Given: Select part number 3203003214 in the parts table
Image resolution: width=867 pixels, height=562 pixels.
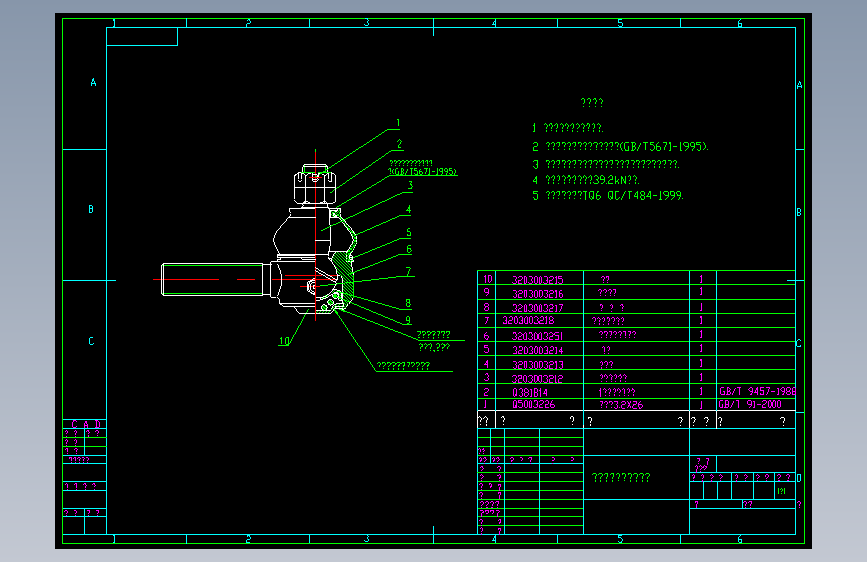Looking at the screenshot, I should 537,350.
